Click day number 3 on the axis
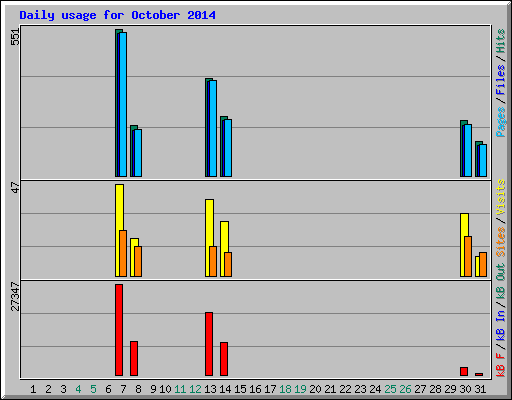Viewport: 512px width, 400px height. coord(63,389)
